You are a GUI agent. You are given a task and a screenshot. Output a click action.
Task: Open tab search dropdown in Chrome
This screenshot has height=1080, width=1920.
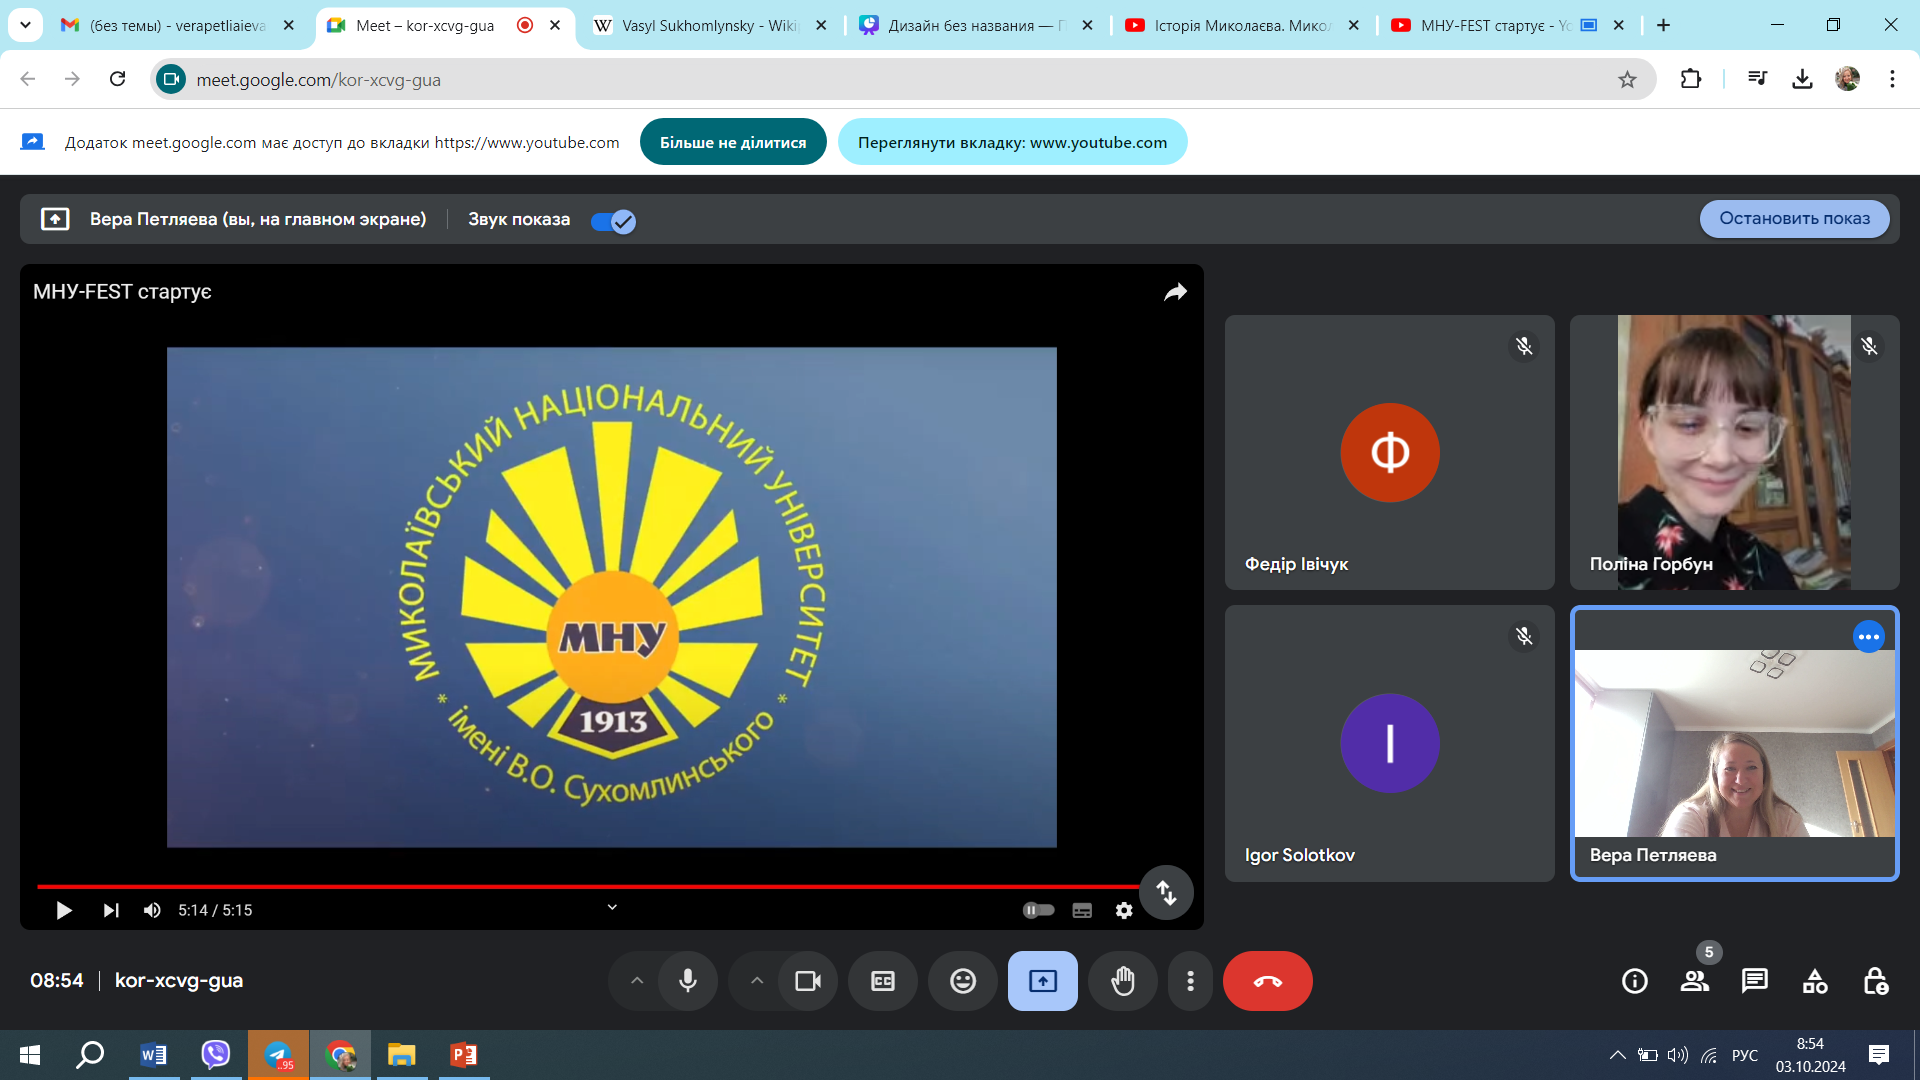[25, 25]
